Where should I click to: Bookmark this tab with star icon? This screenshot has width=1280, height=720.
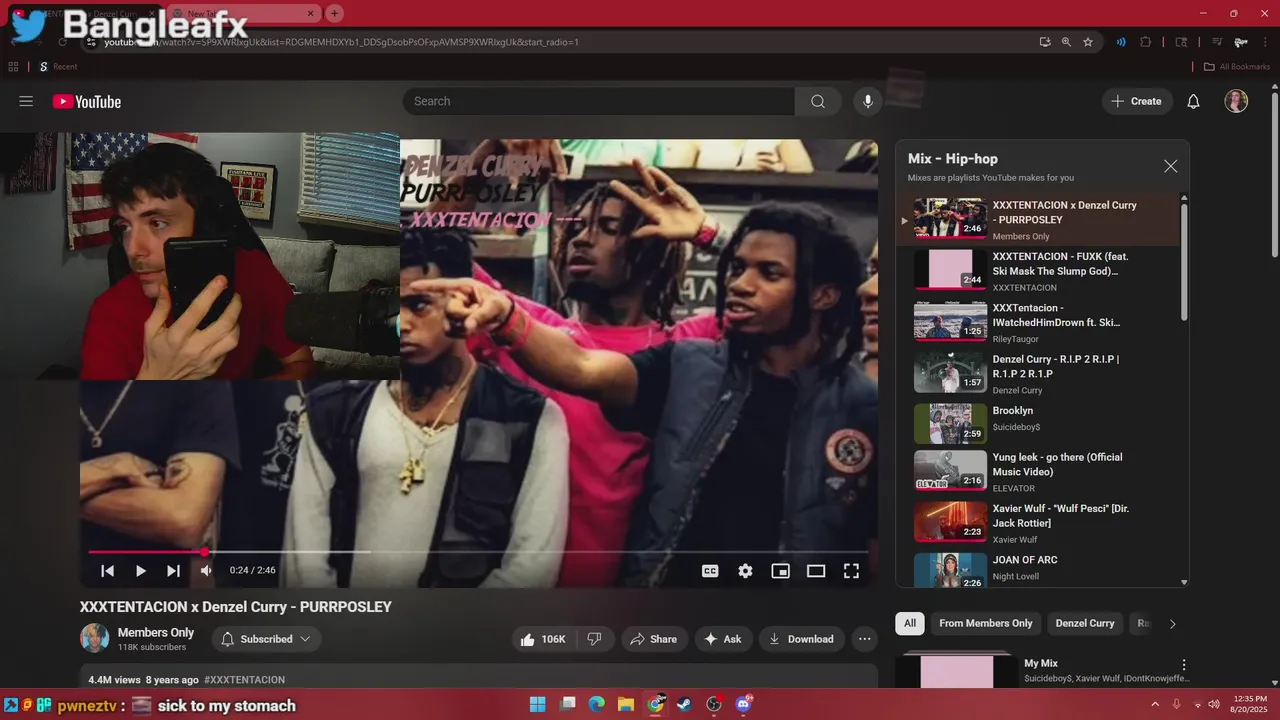(1088, 42)
